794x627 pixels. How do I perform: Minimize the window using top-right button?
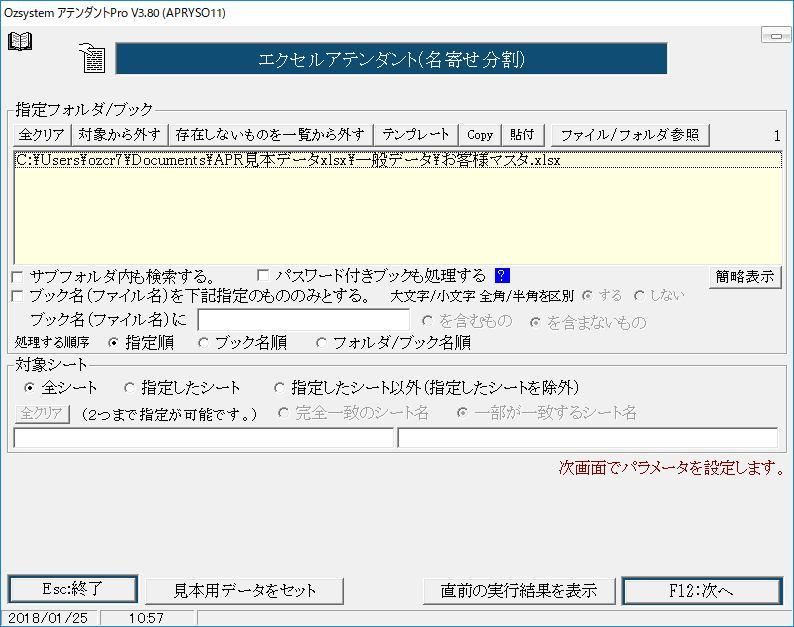coord(776,35)
